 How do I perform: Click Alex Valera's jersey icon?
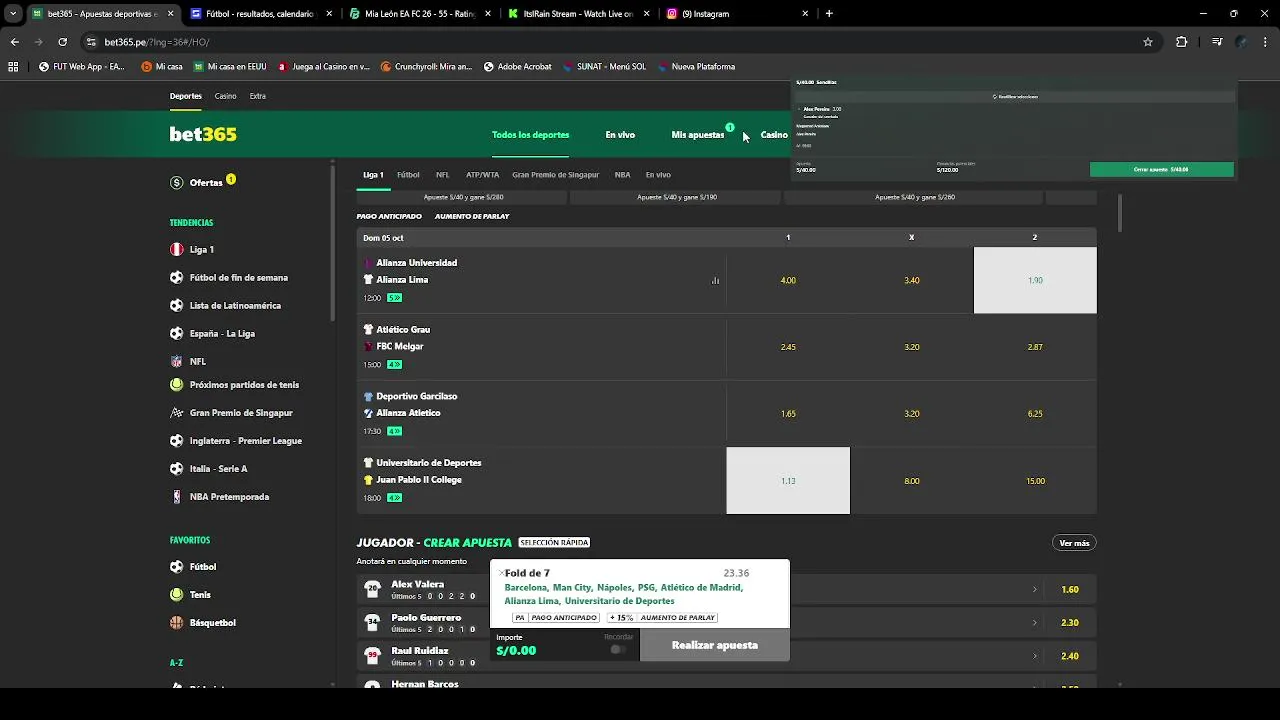tap(373, 589)
